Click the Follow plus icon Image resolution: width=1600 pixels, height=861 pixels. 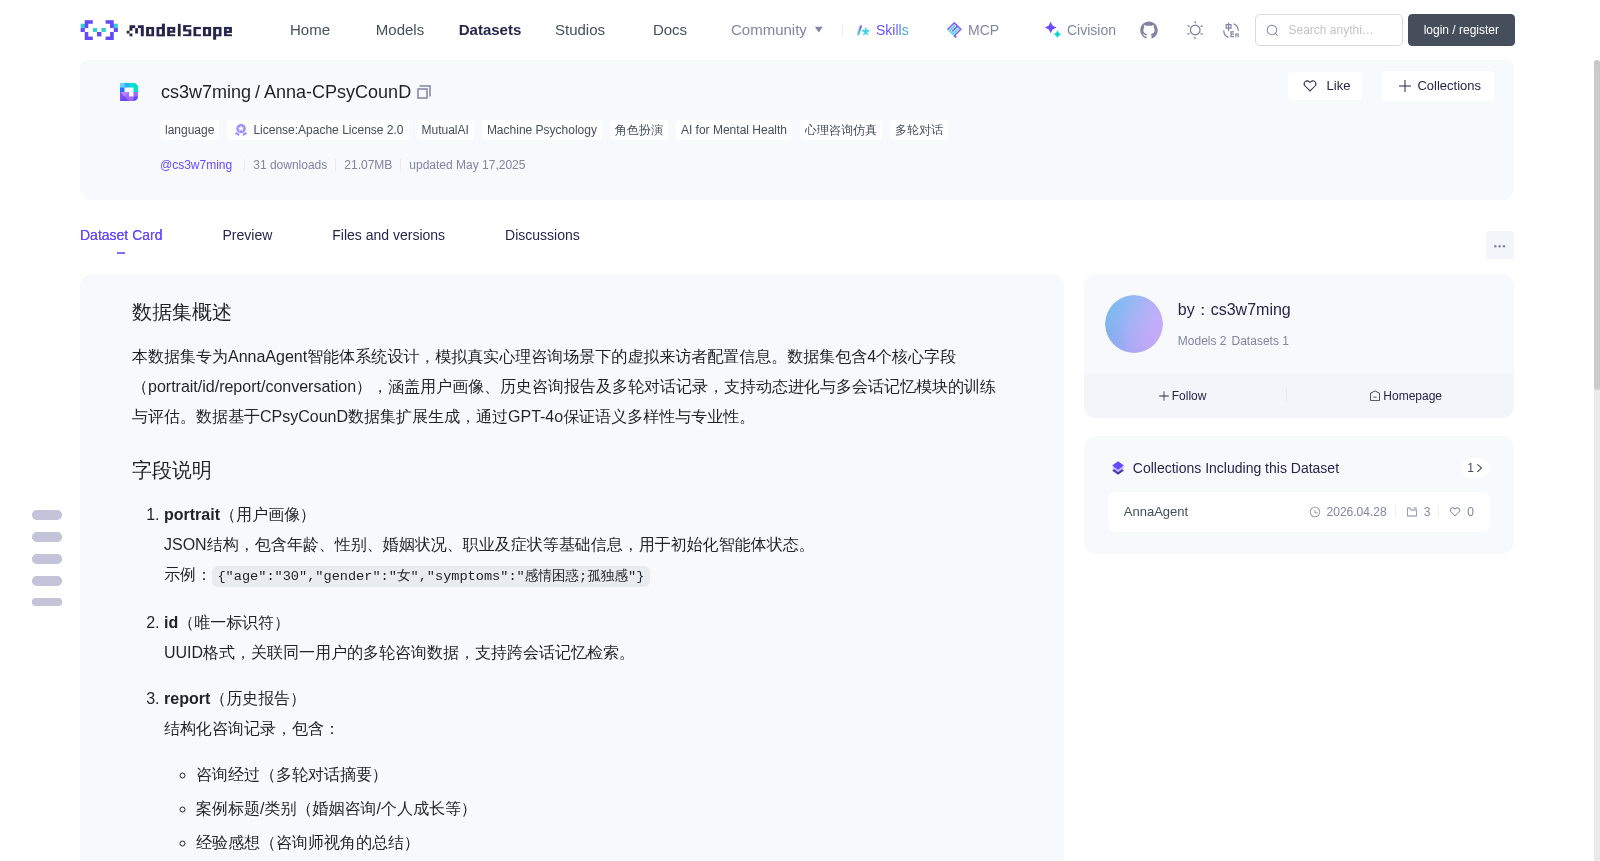[x=1164, y=396]
